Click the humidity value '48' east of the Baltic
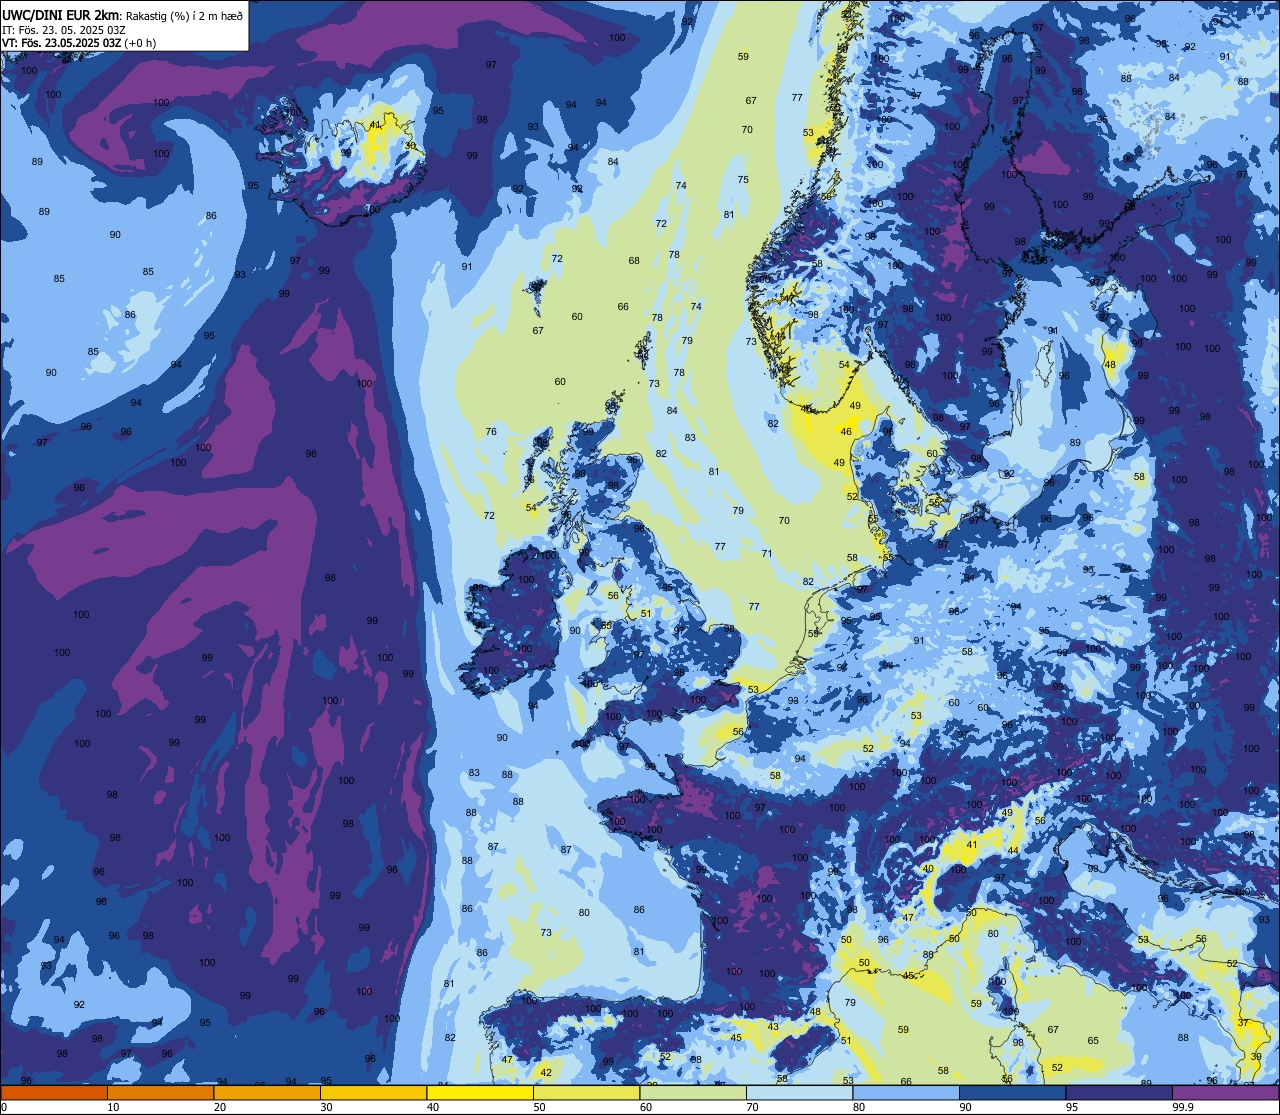The height and width of the screenshot is (1115, 1280). click(x=1110, y=365)
